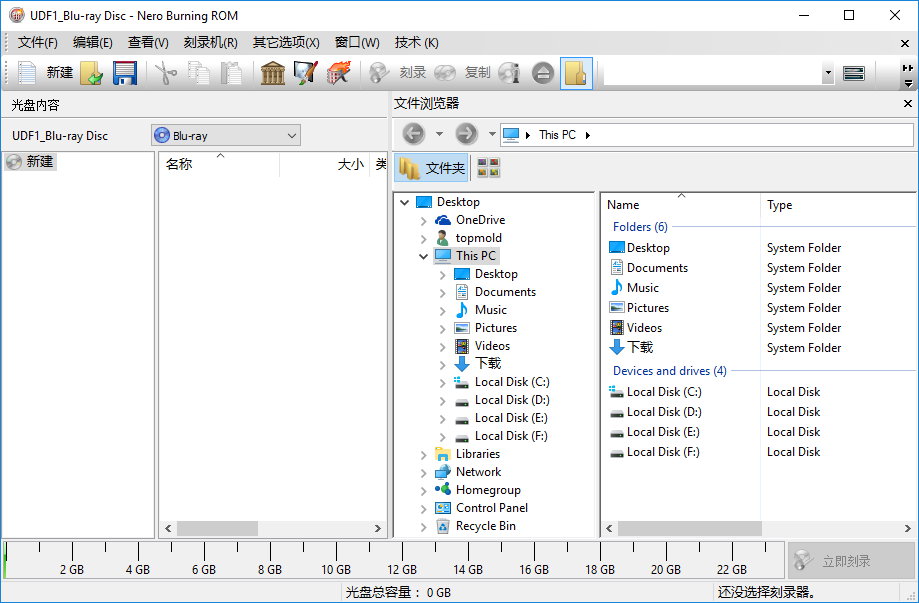Open the recorder selection dropdown arrow

click(828, 73)
